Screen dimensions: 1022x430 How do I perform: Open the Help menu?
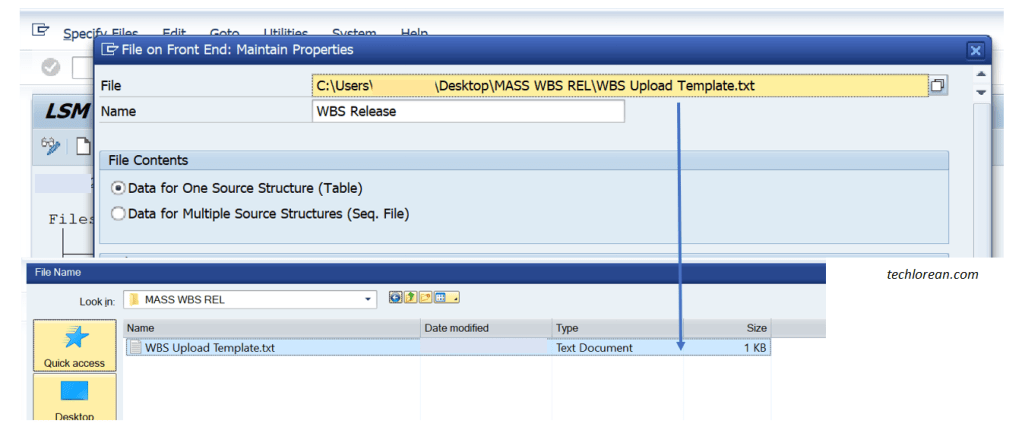click(414, 34)
